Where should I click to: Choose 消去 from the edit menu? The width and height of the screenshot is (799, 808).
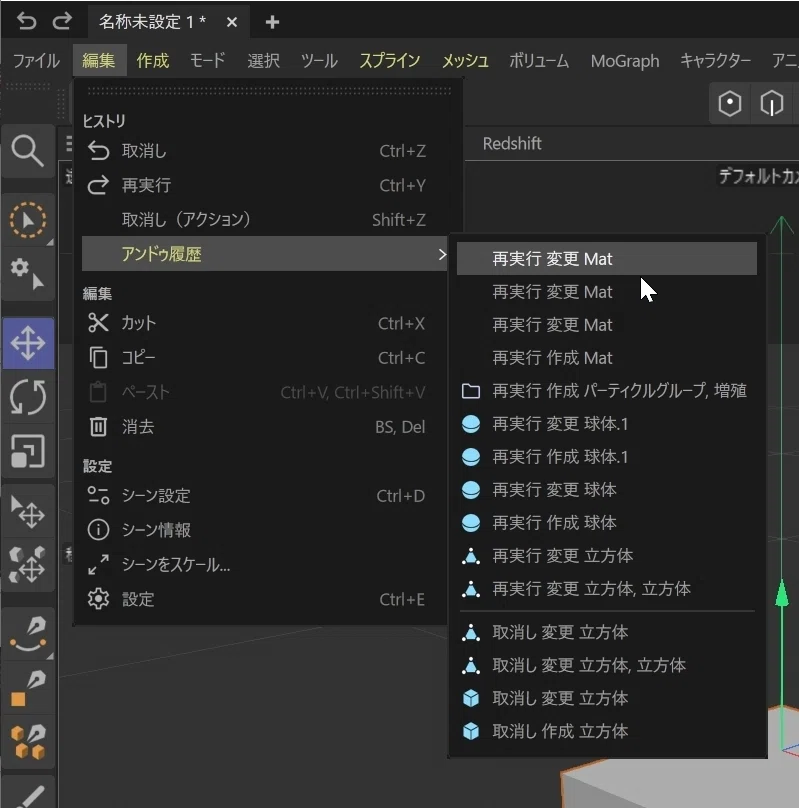[x=264, y=427]
